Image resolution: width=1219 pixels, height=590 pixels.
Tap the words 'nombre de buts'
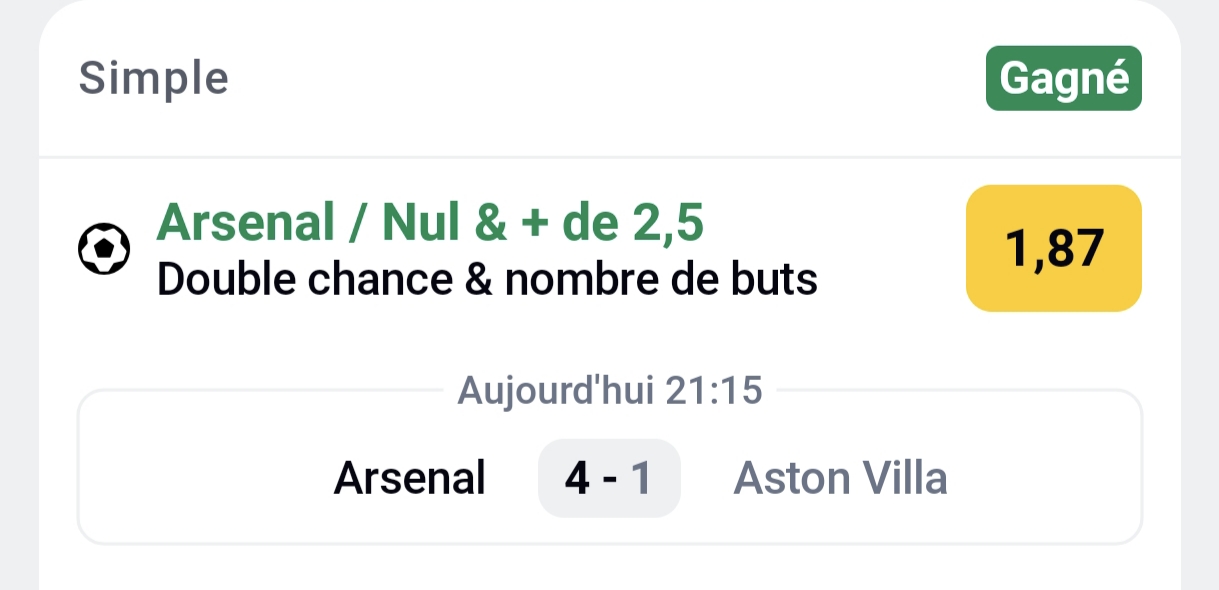(x=661, y=281)
